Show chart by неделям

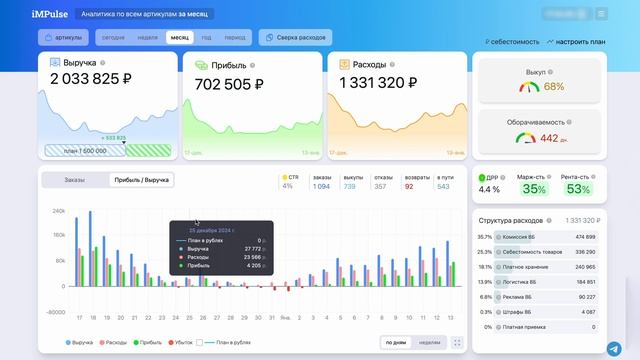tap(429, 342)
